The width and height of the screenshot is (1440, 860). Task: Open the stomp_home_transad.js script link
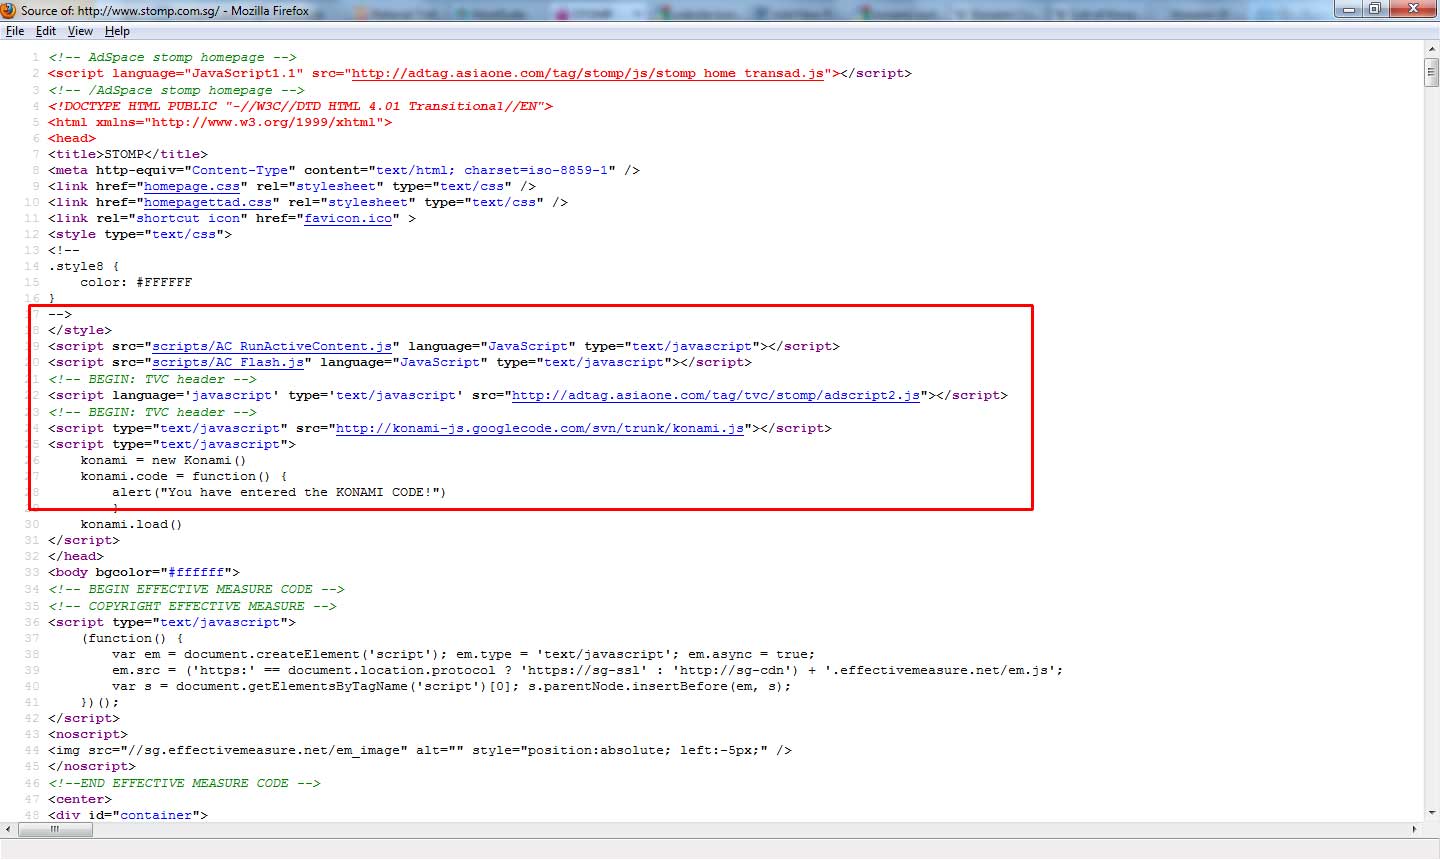pos(589,73)
